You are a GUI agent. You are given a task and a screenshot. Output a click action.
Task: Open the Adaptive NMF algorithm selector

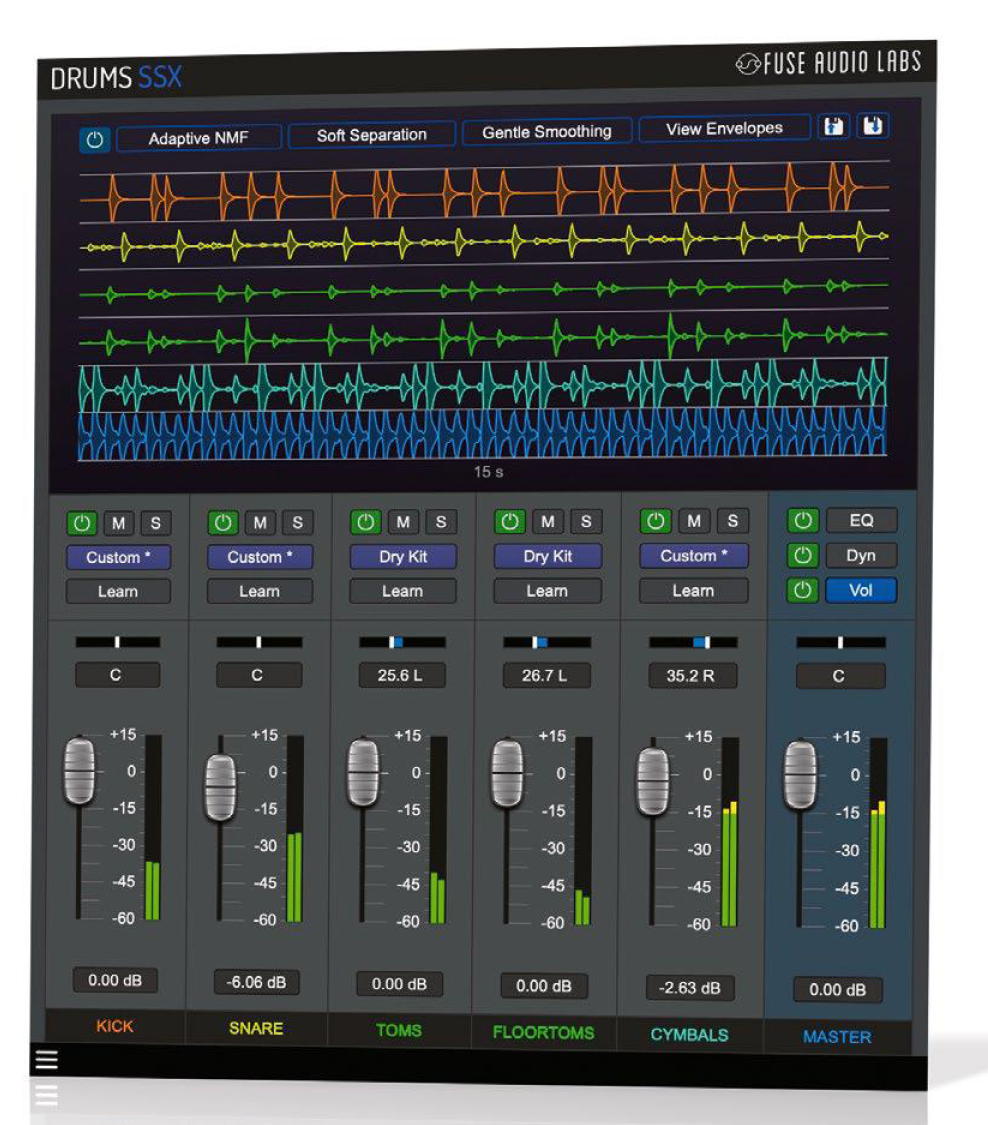(199, 138)
